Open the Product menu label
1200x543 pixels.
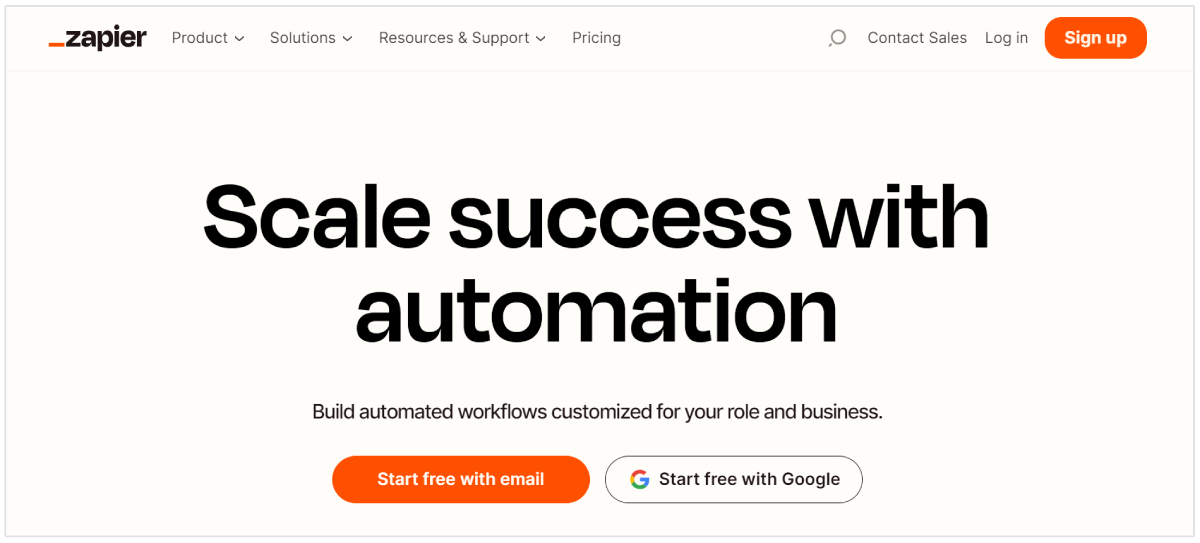200,38
